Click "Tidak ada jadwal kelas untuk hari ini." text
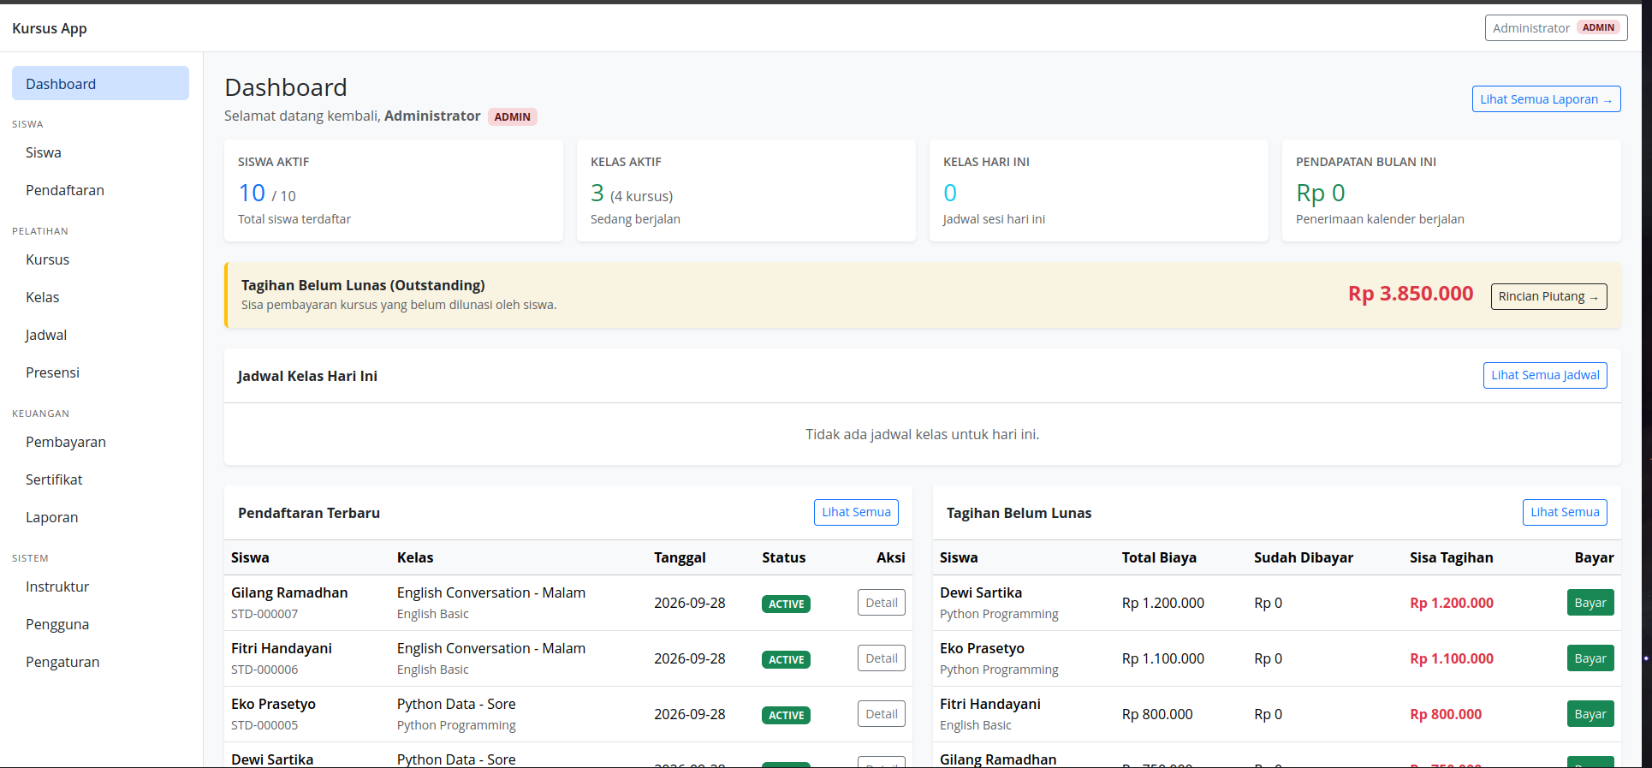Image resolution: width=1652 pixels, height=768 pixels. 922,434
